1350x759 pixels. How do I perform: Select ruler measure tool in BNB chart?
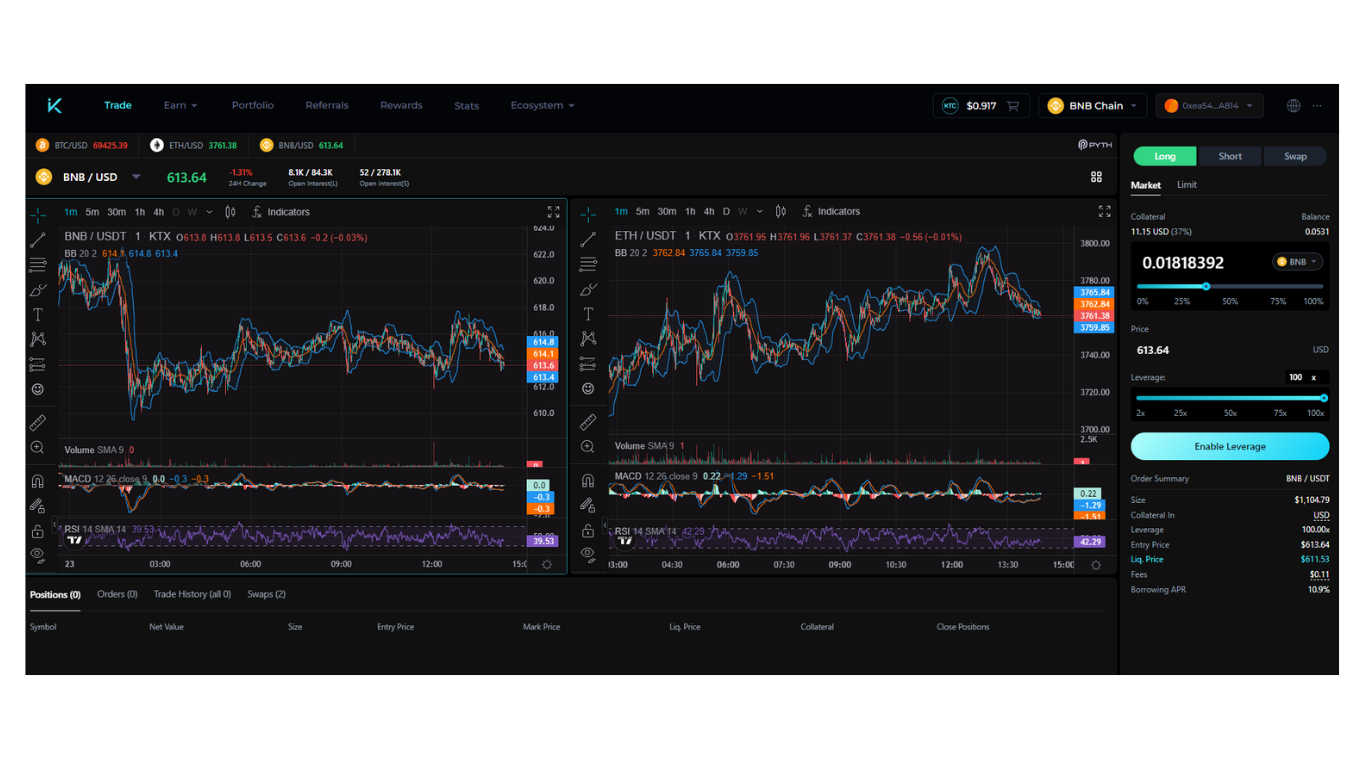point(37,422)
